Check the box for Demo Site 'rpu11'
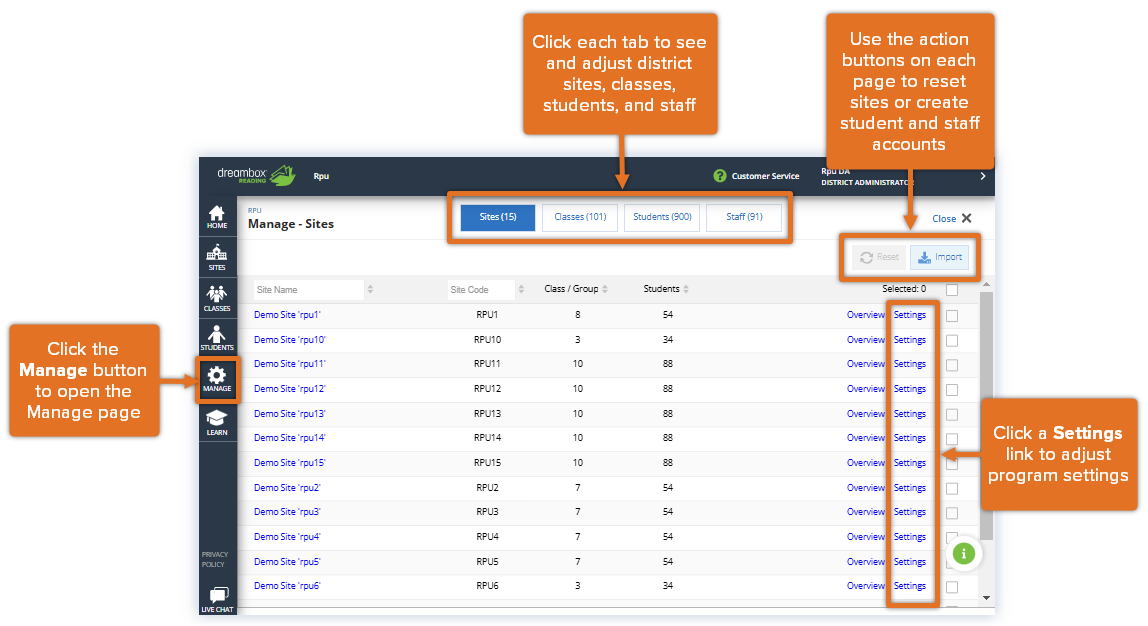The height and width of the screenshot is (626, 1148). pyautogui.click(x=952, y=365)
